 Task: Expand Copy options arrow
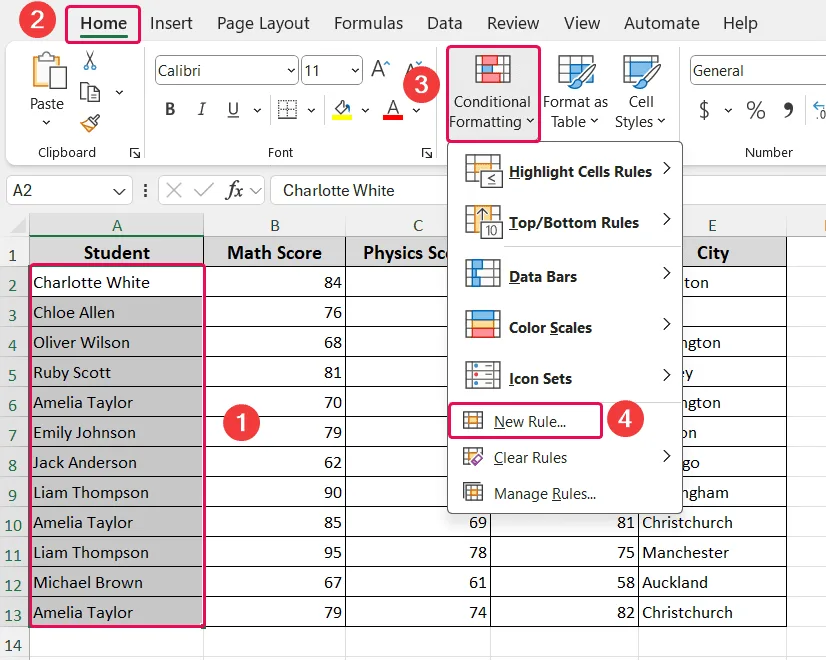pyautogui.click(x=119, y=92)
